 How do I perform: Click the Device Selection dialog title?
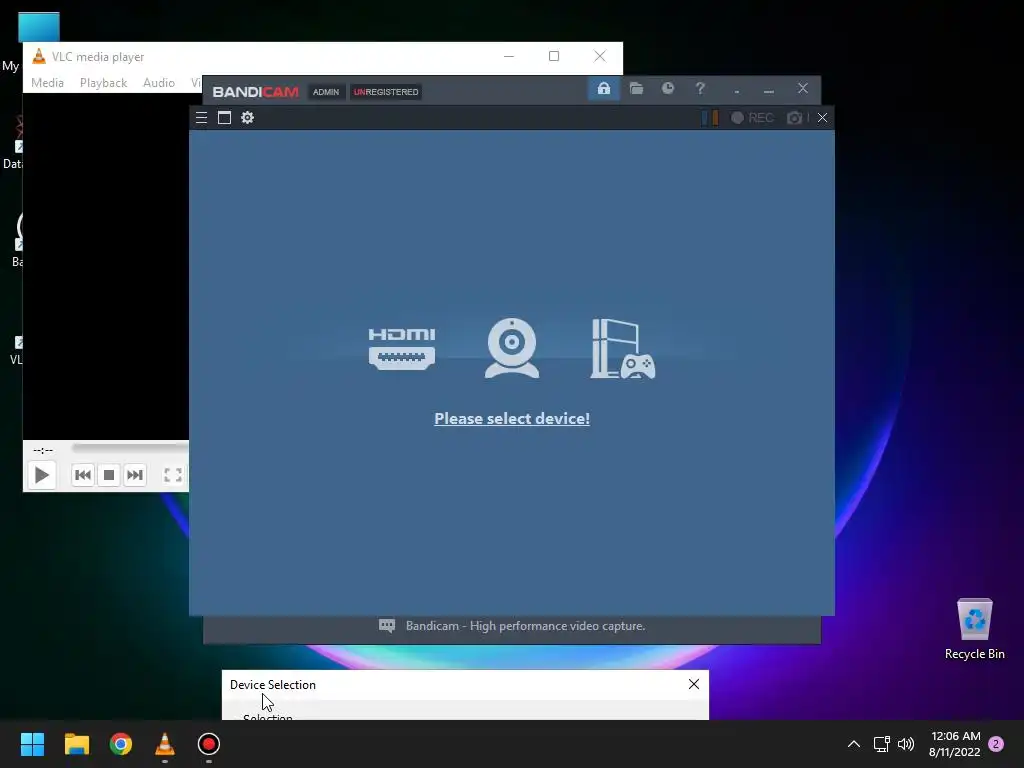272,684
